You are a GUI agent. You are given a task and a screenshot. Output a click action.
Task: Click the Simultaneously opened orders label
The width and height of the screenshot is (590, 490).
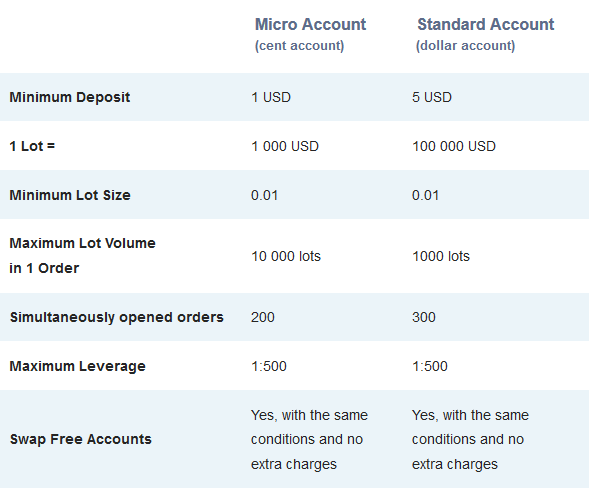click(117, 317)
